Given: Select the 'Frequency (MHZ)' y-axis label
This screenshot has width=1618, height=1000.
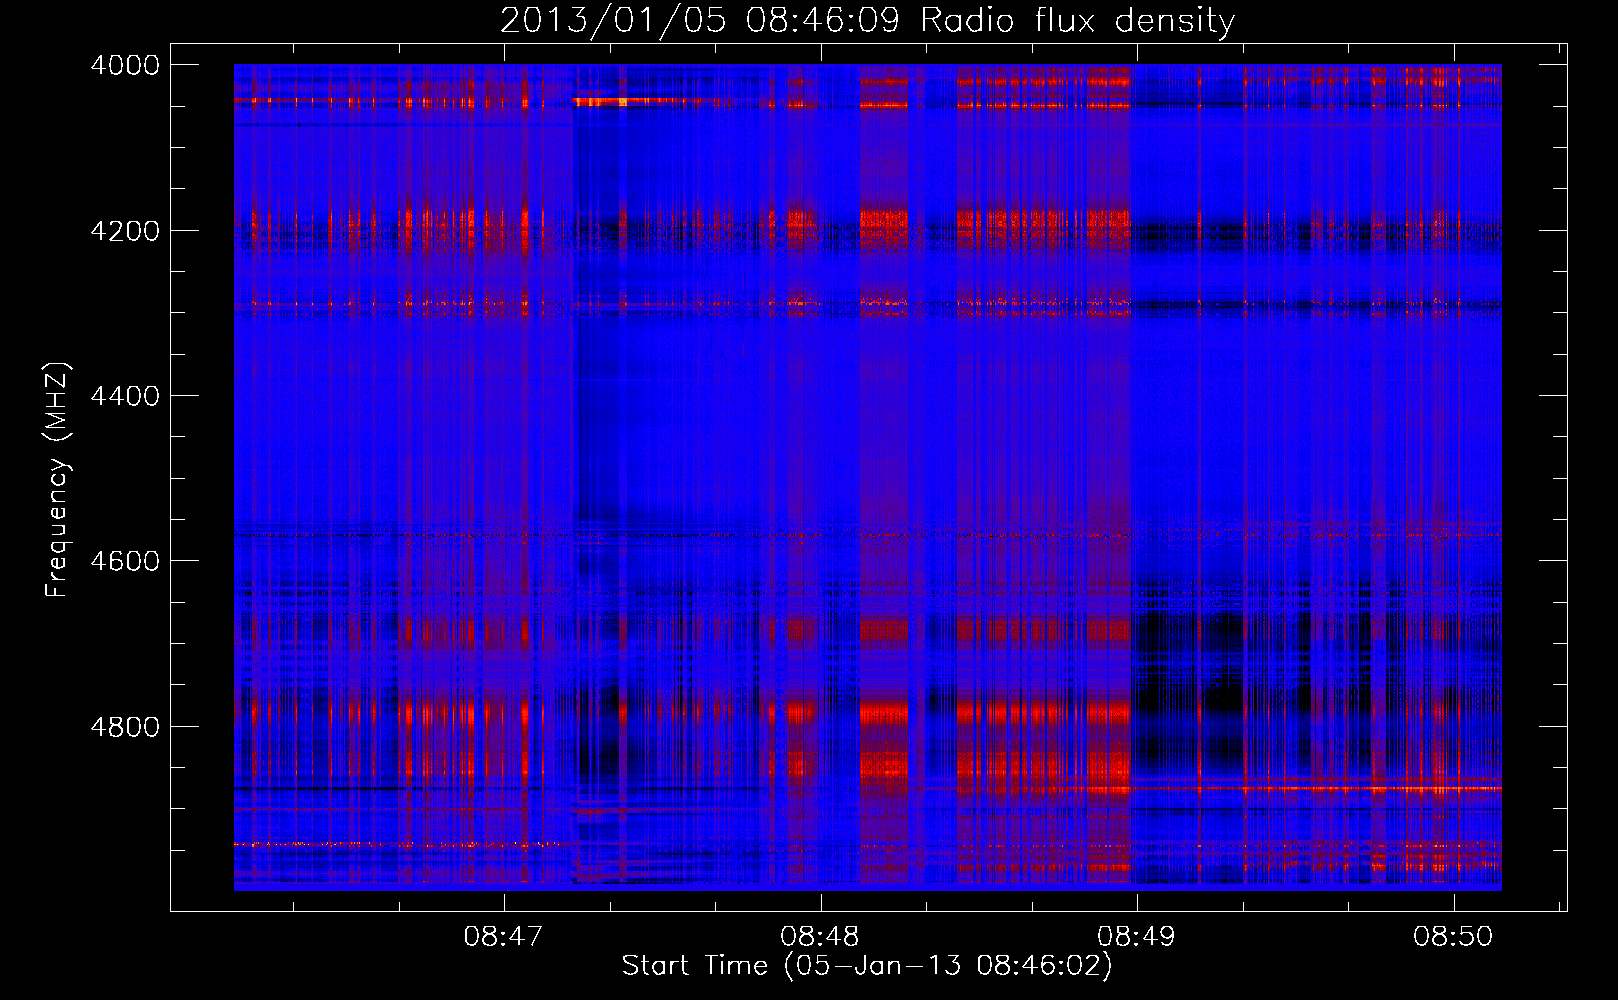Looking at the screenshot, I should pos(58,480).
